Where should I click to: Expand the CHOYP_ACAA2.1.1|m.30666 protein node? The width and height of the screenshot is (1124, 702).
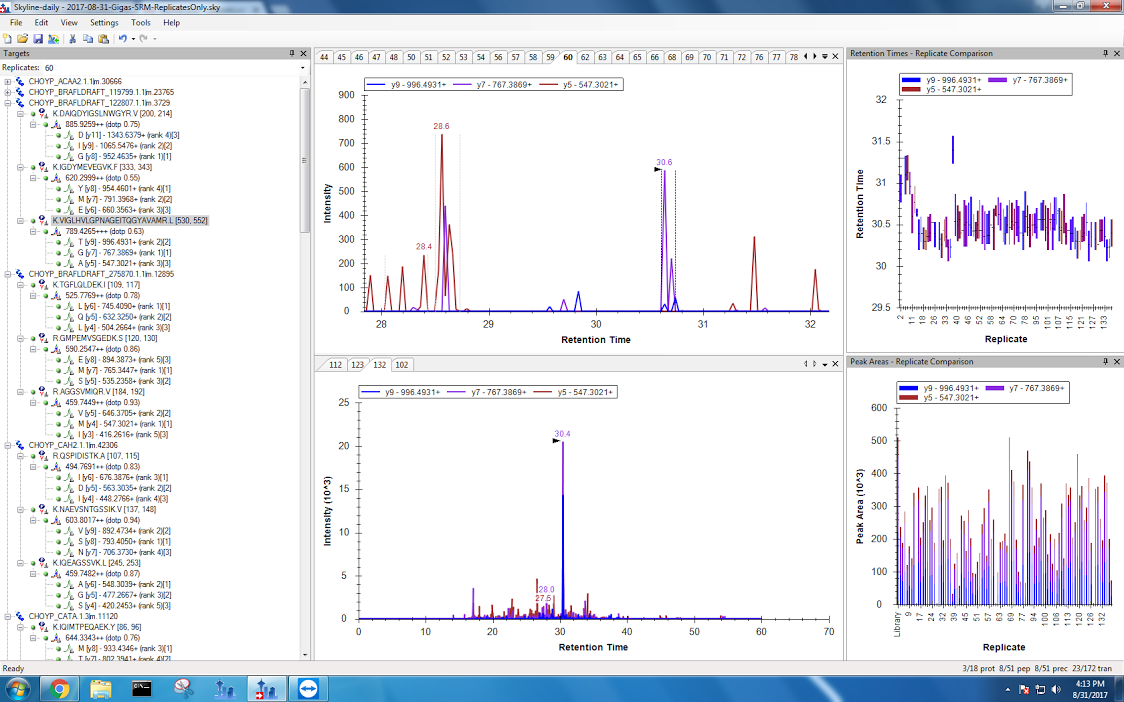[8, 81]
